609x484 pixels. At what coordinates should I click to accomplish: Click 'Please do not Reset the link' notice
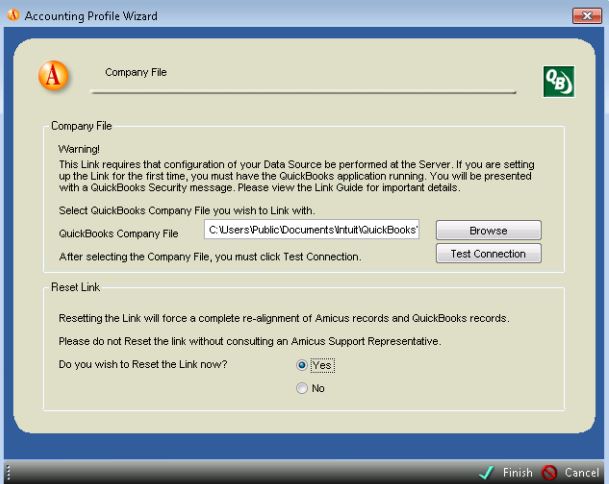coord(250,341)
